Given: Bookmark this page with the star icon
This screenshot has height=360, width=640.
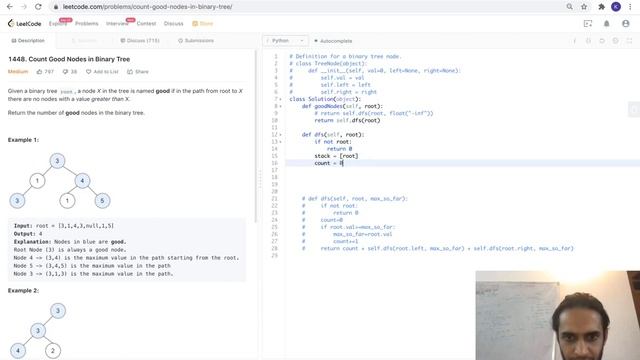Looking at the screenshot, I should click(584, 7).
